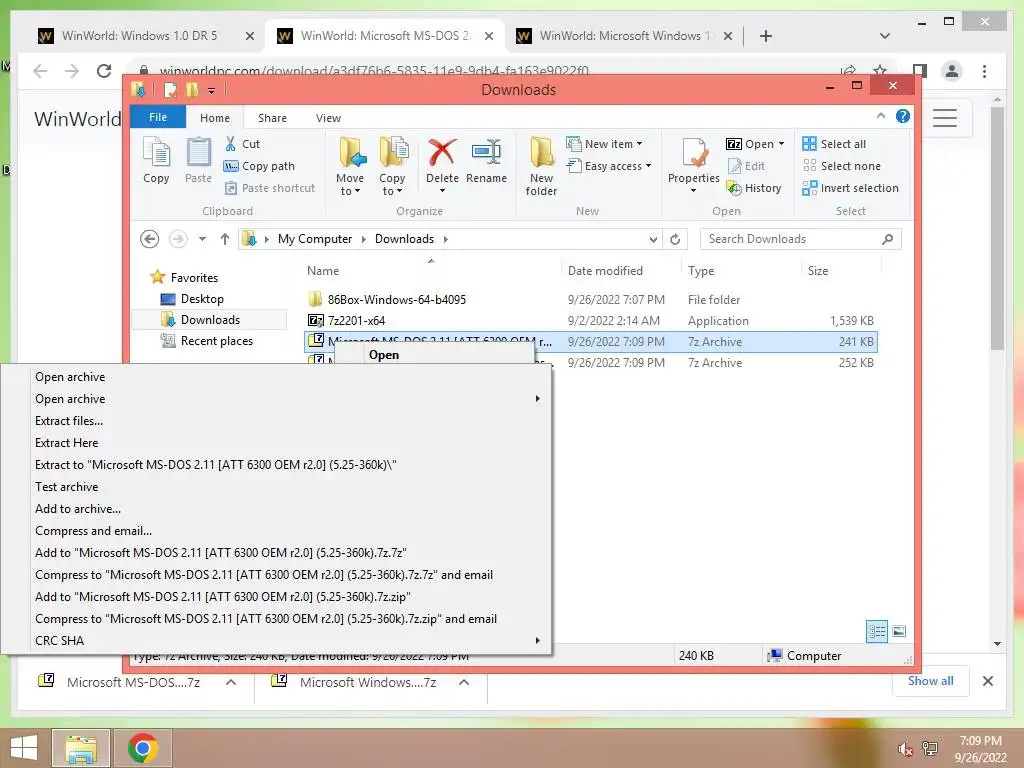Select Desktop in Favorites

(202, 298)
